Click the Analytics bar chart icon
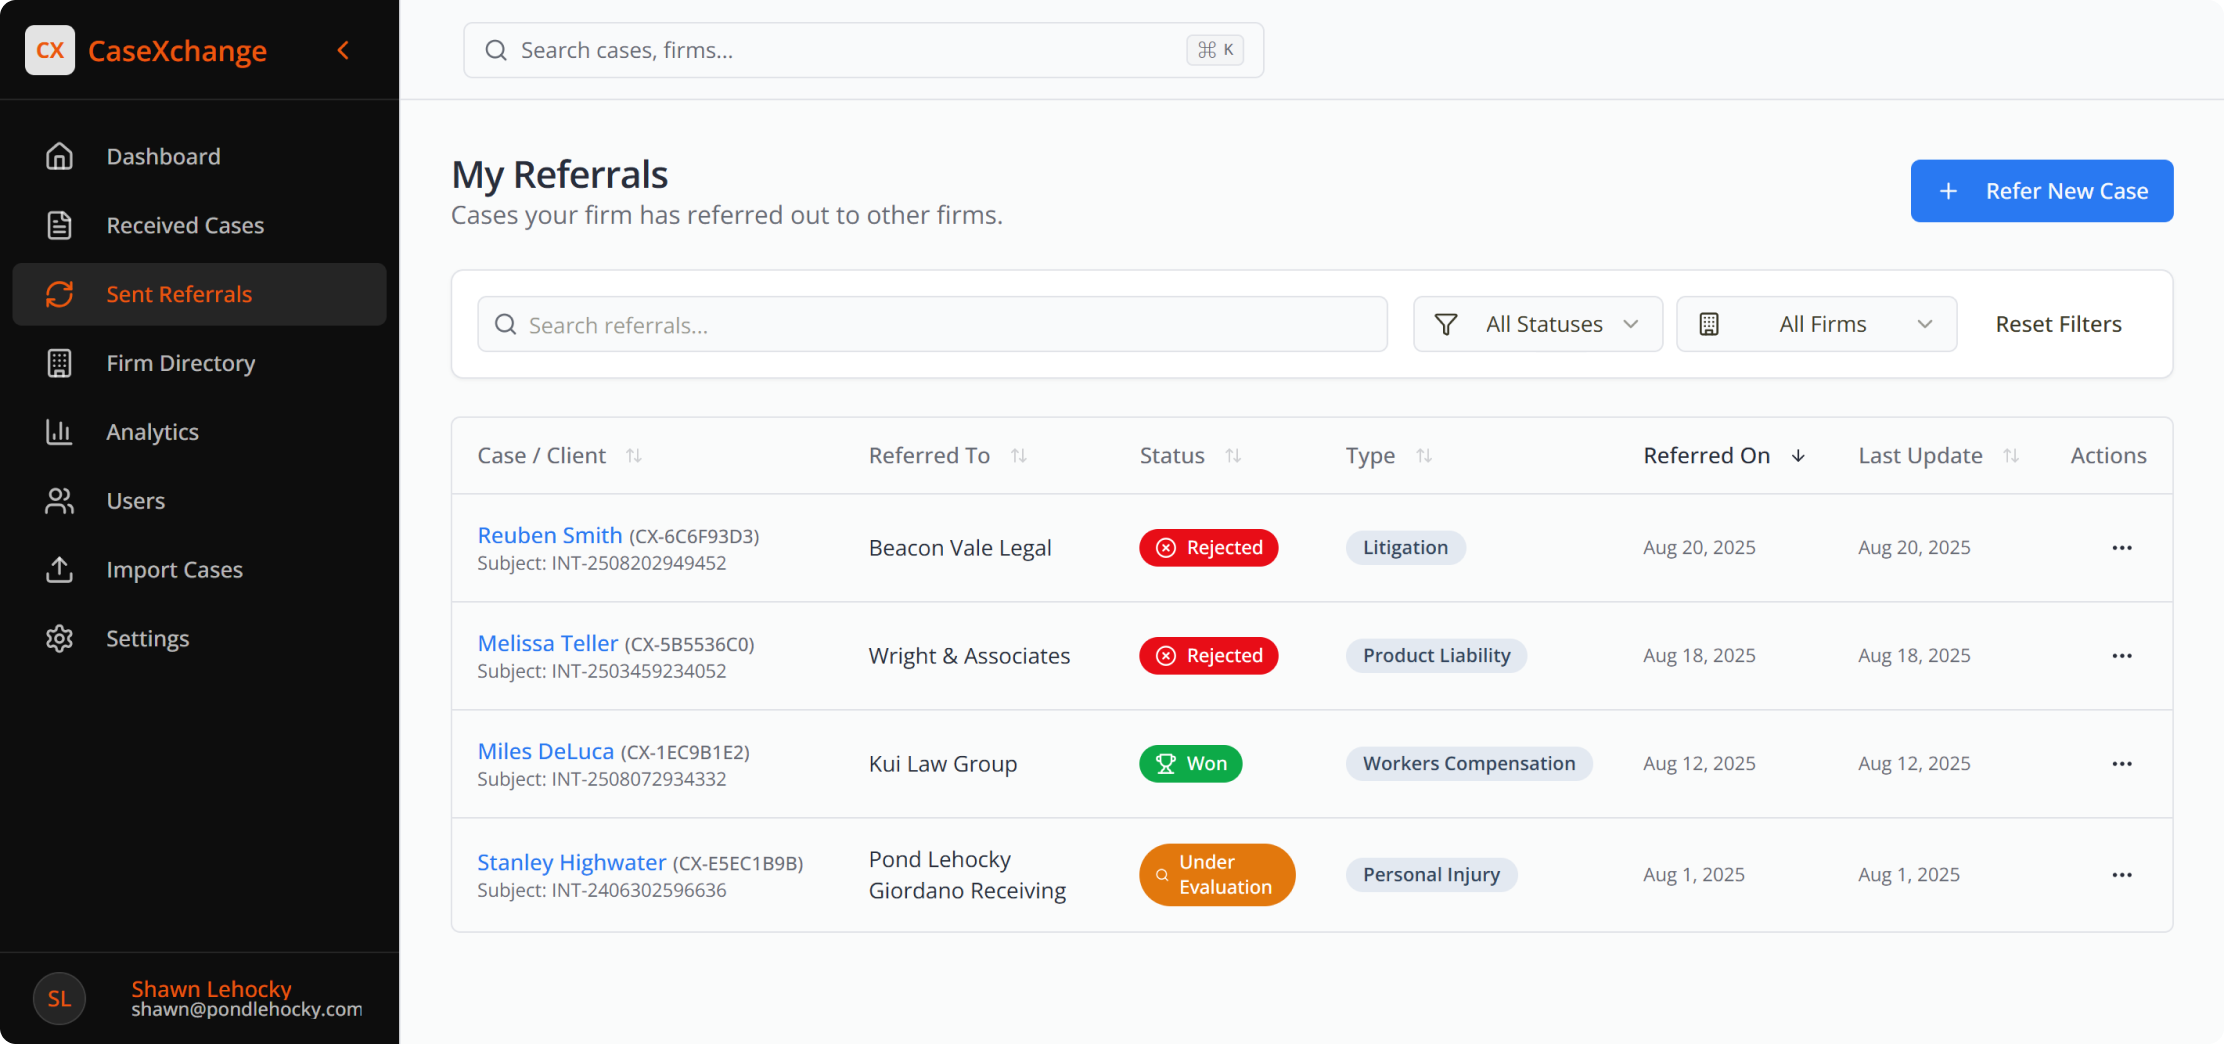 pyautogui.click(x=59, y=432)
